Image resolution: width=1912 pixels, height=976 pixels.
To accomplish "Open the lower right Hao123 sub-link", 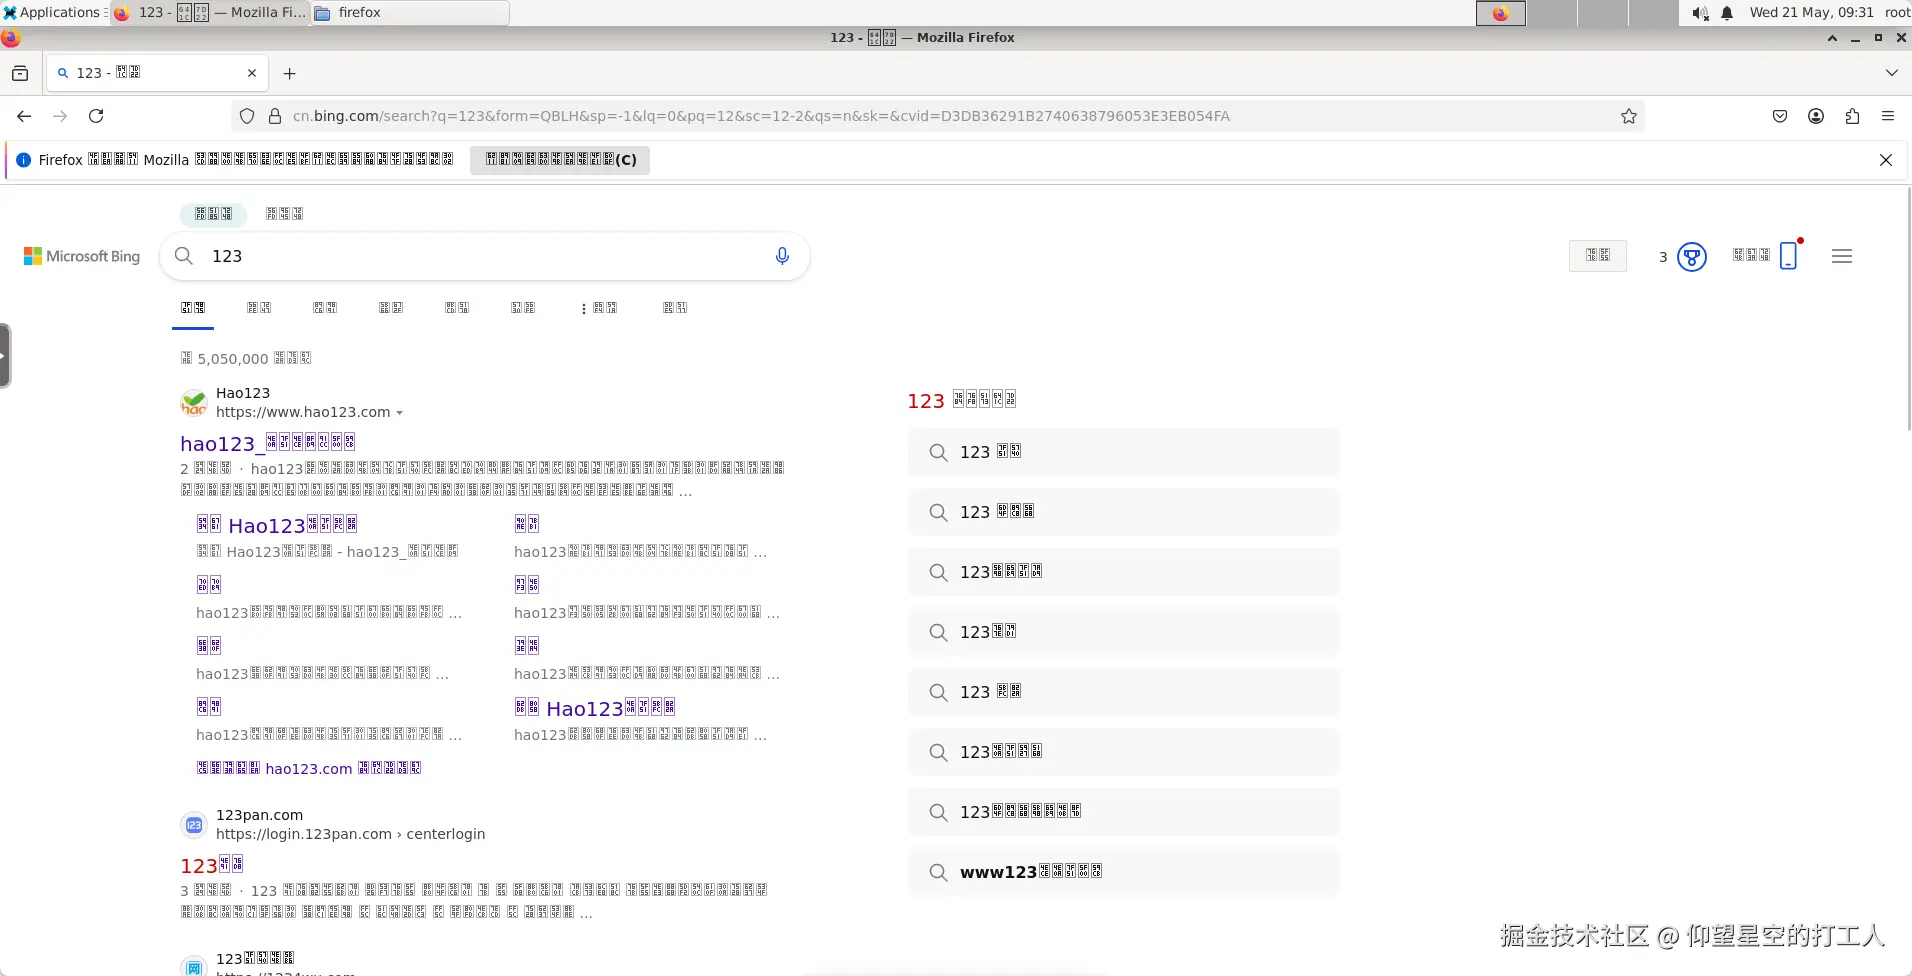I will tap(595, 708).
